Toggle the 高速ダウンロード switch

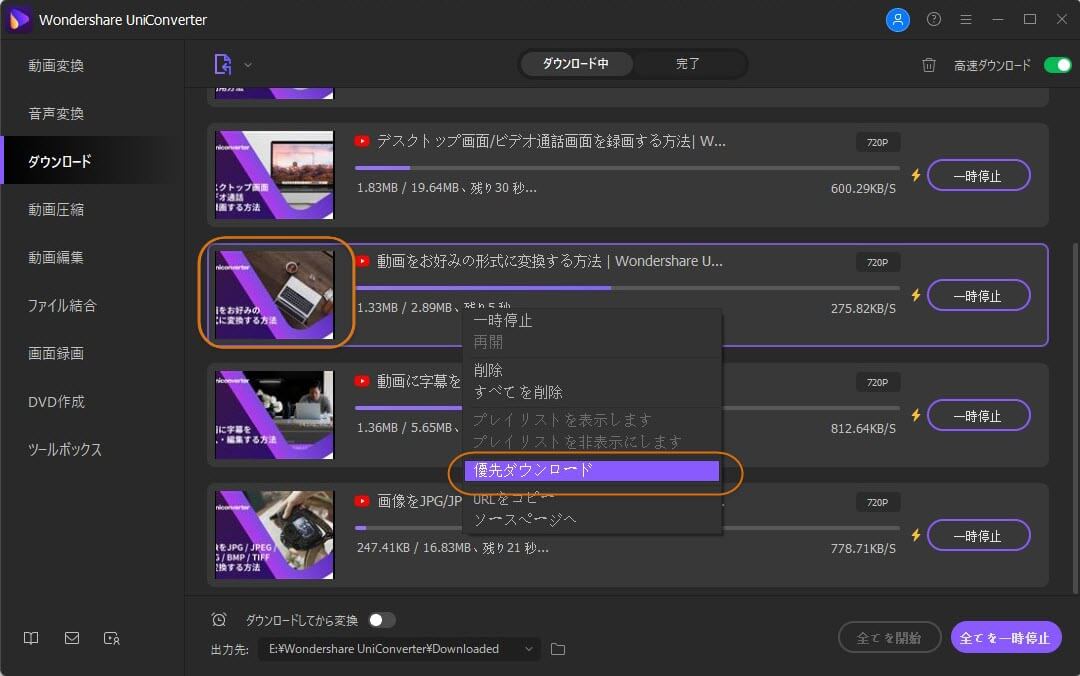click(x=1057, y=65)
